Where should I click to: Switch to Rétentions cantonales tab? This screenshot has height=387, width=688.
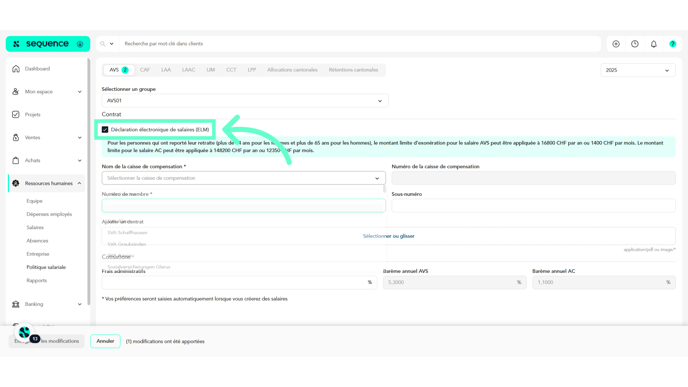tap(353, 70)
